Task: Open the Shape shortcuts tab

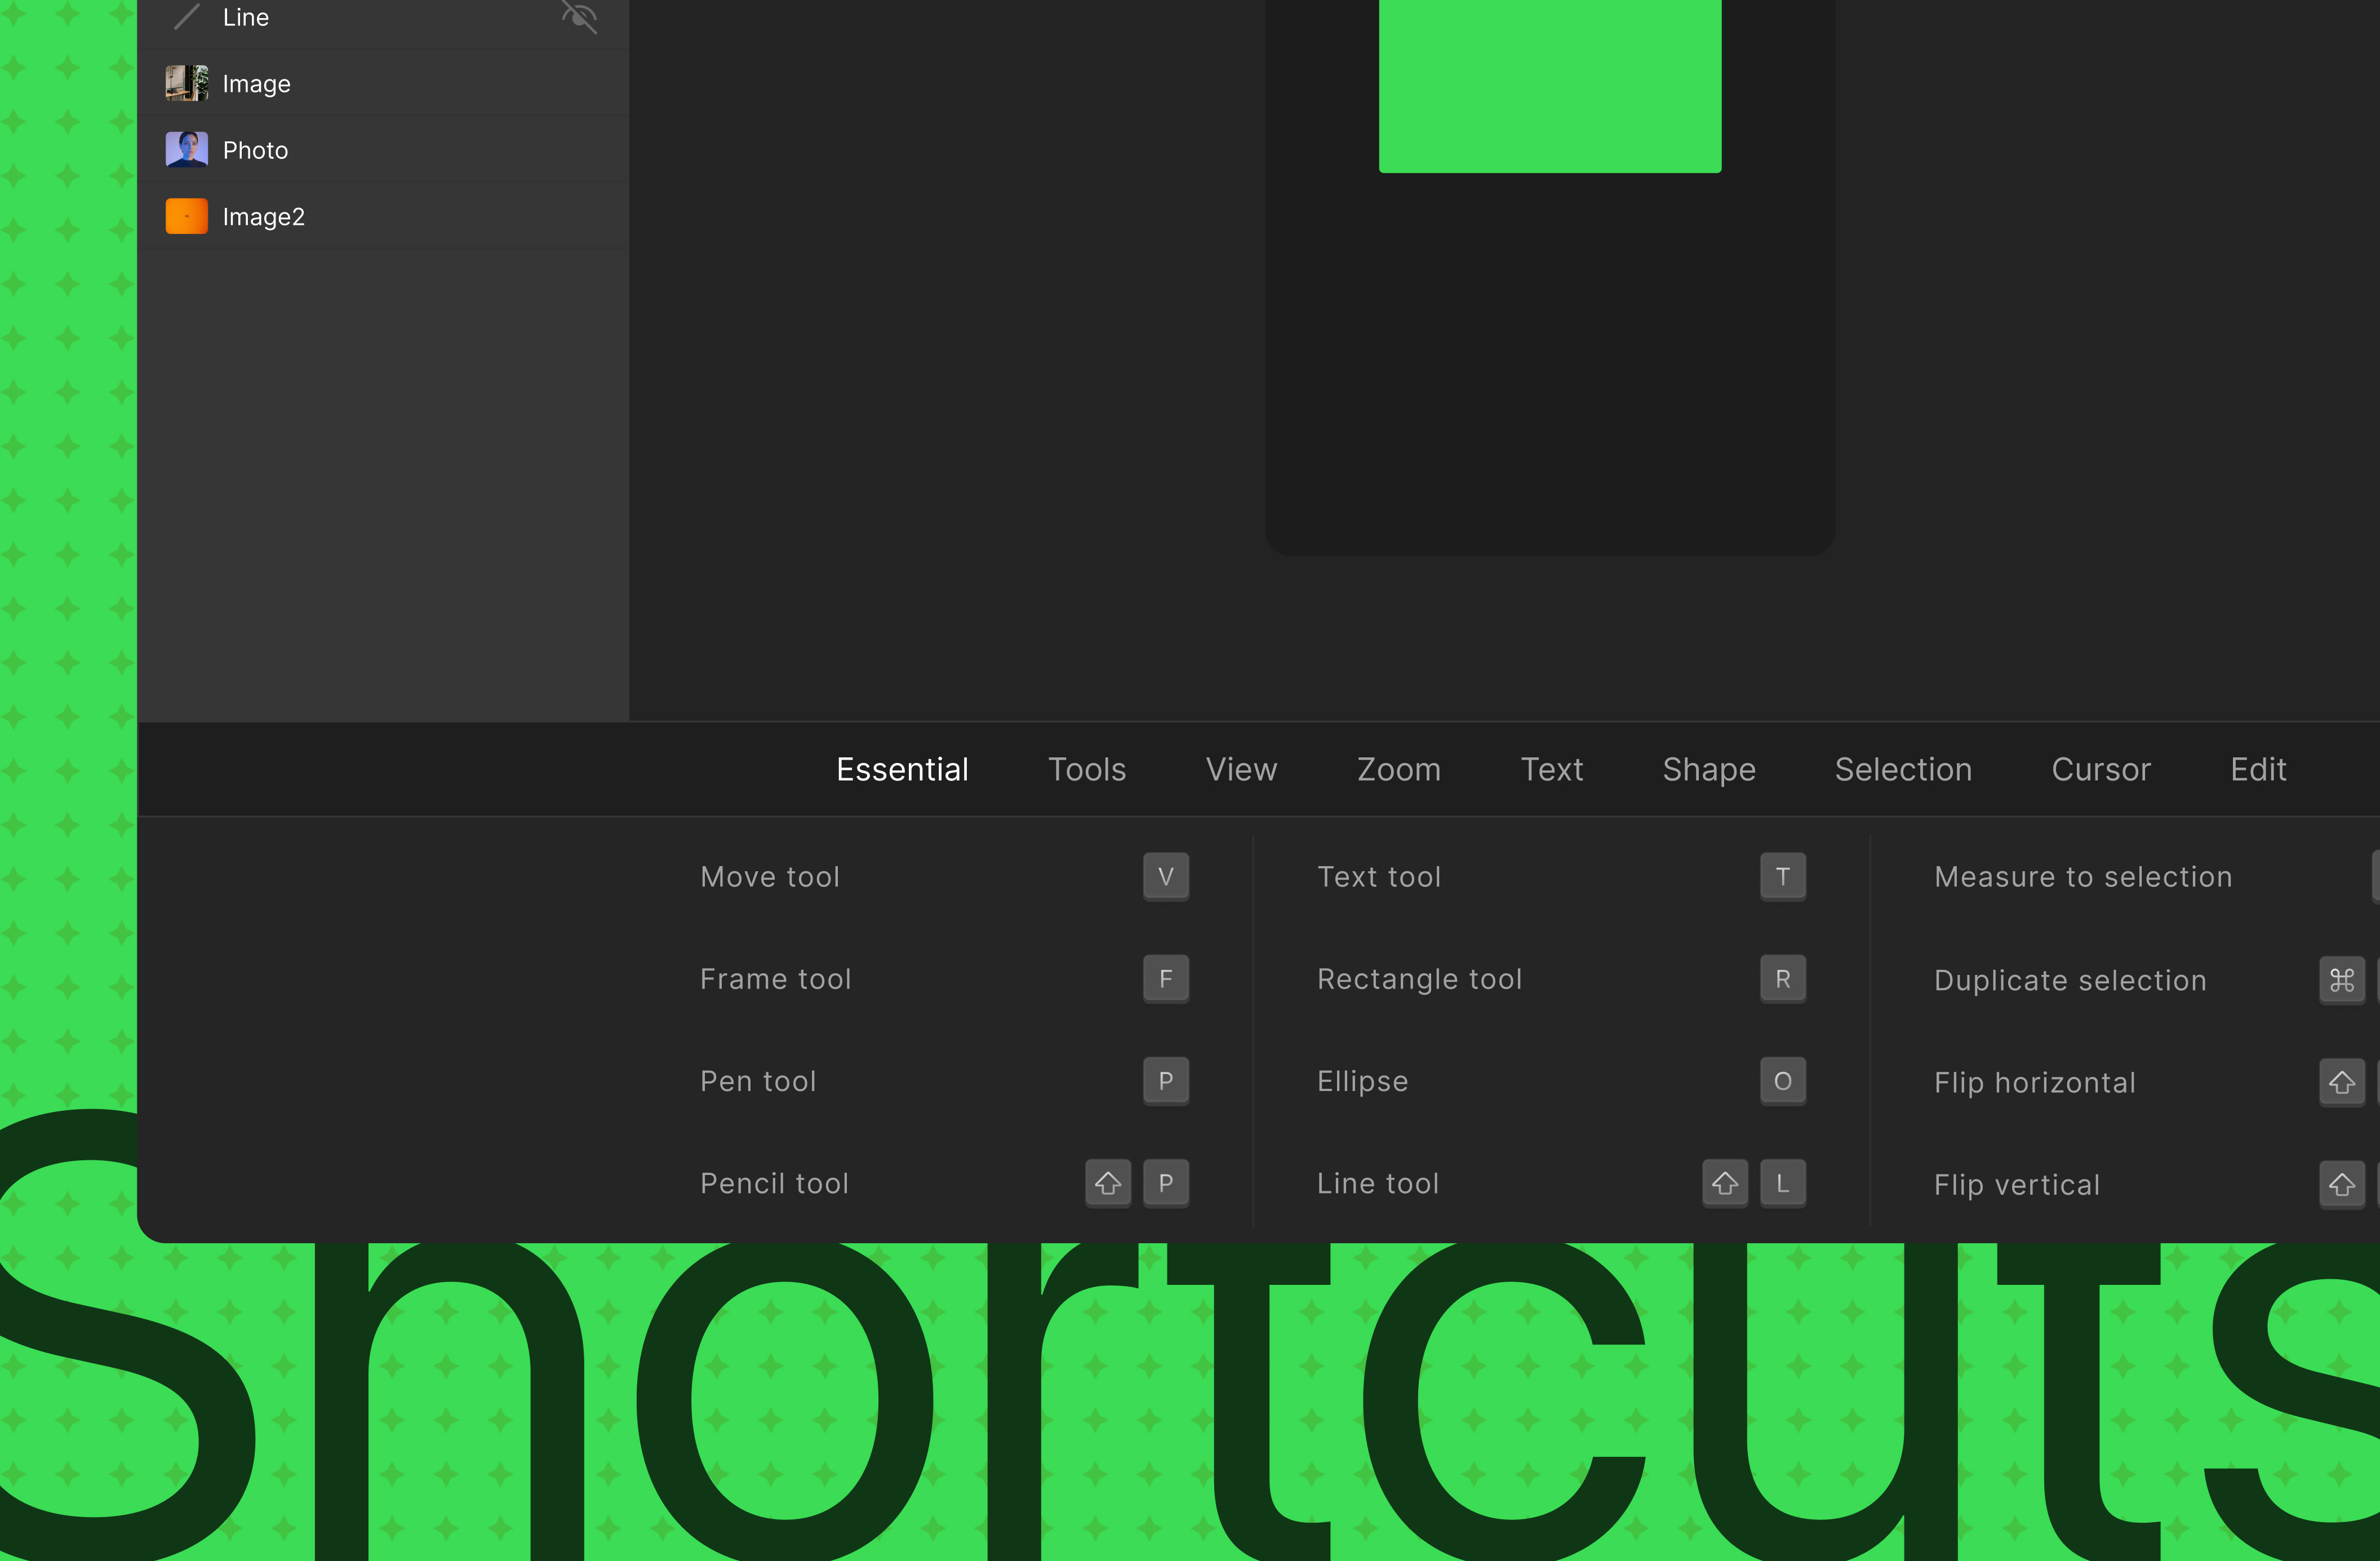Action: (1708, 769)
